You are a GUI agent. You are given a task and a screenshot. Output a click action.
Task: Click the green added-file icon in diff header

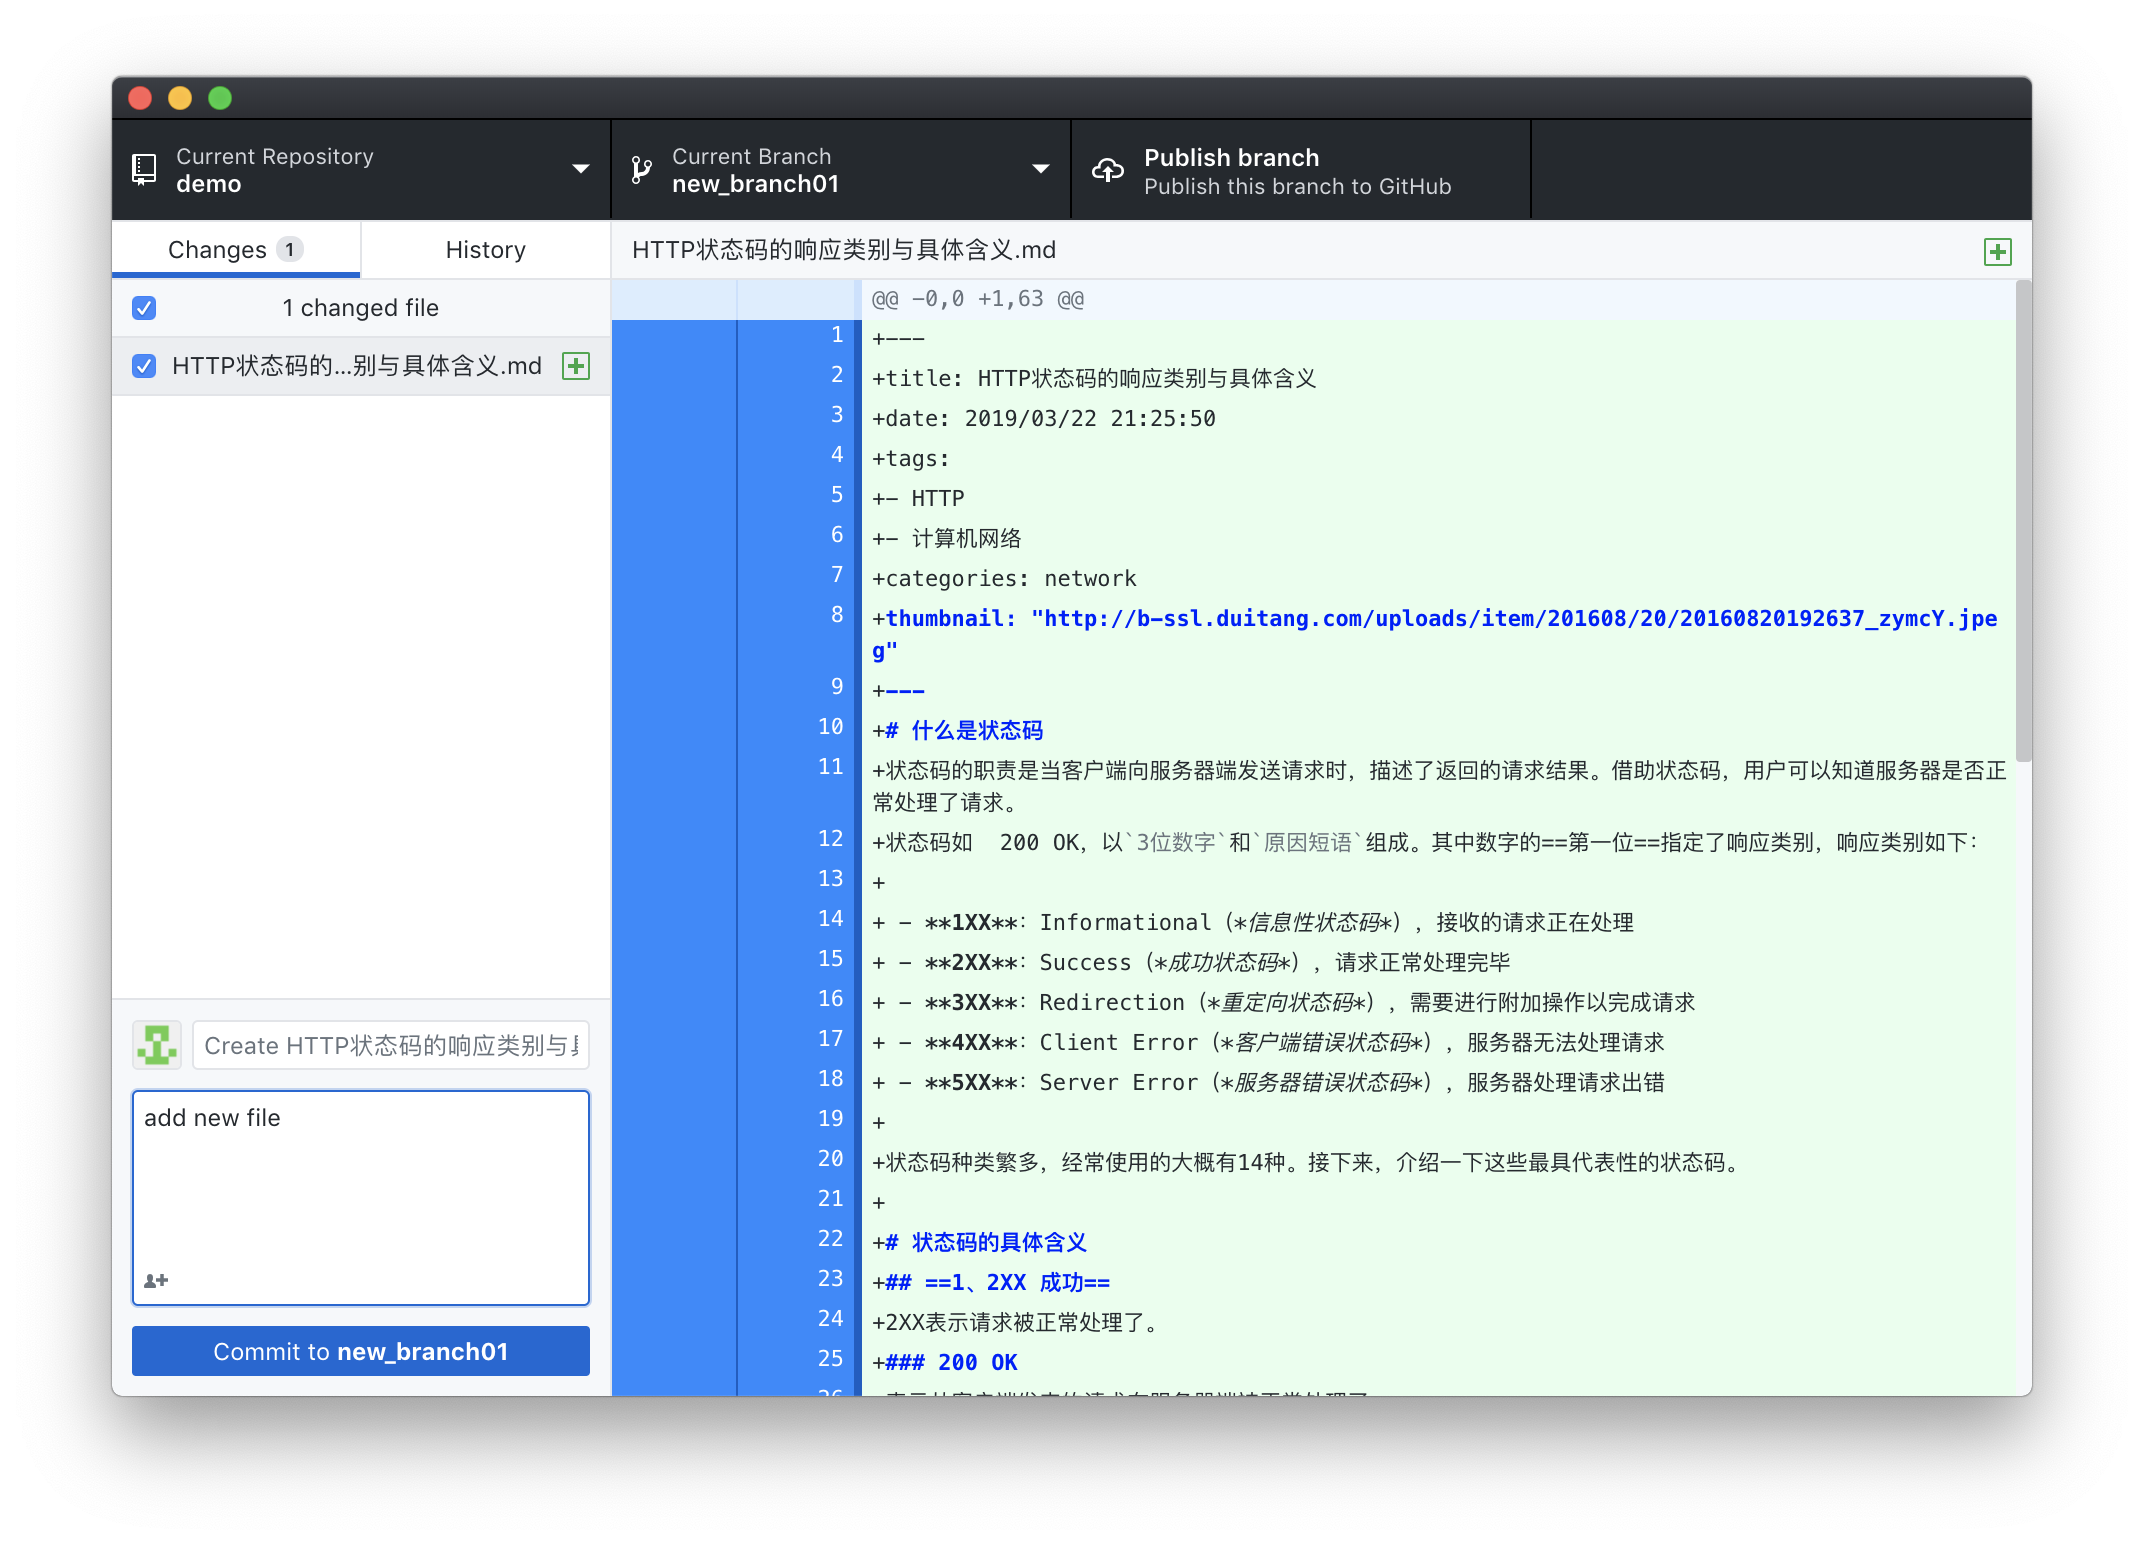coord(1997,252)
